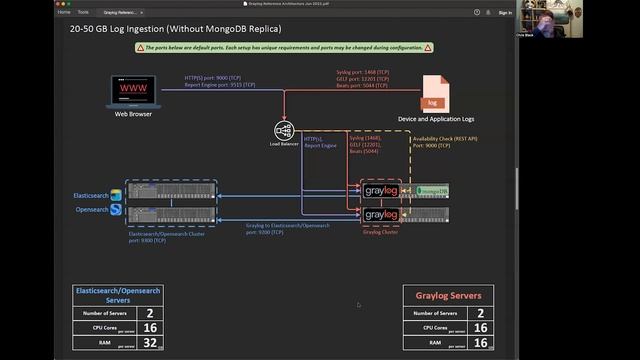
Task: Open the Home tab in Acrobat
Action: click(x=64, y=12)
